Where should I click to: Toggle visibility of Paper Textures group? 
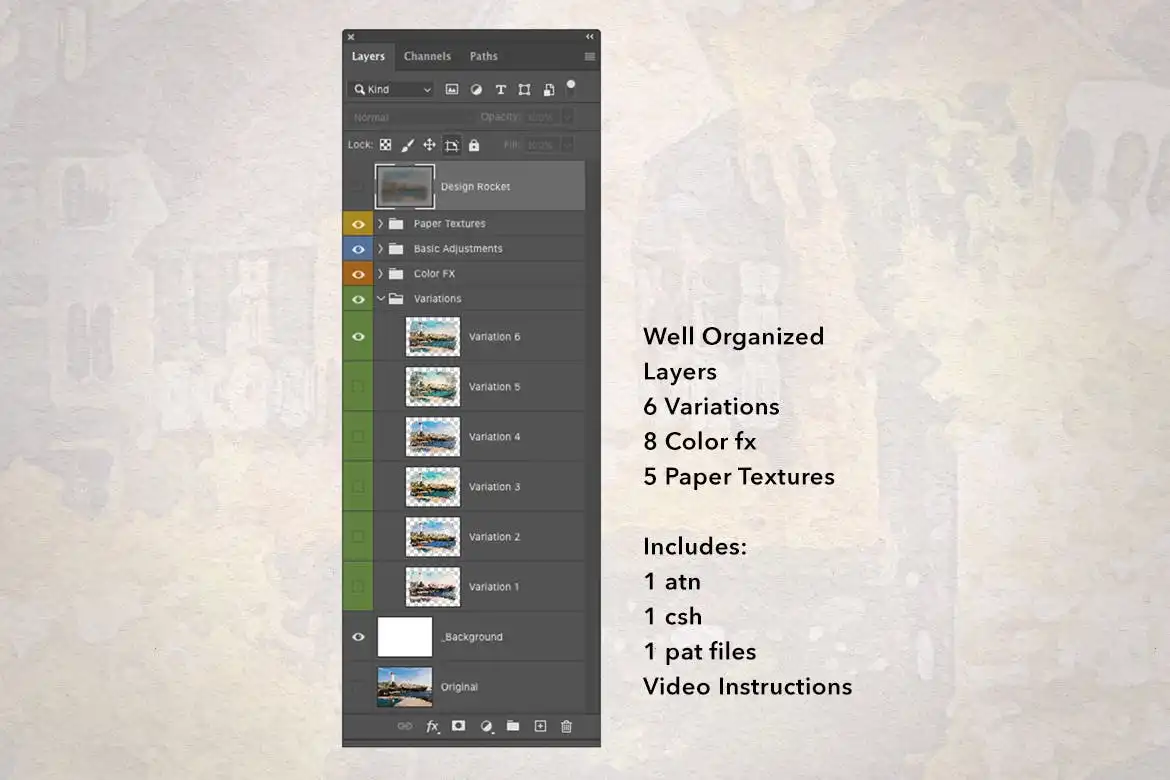click(x=358, y=224)
